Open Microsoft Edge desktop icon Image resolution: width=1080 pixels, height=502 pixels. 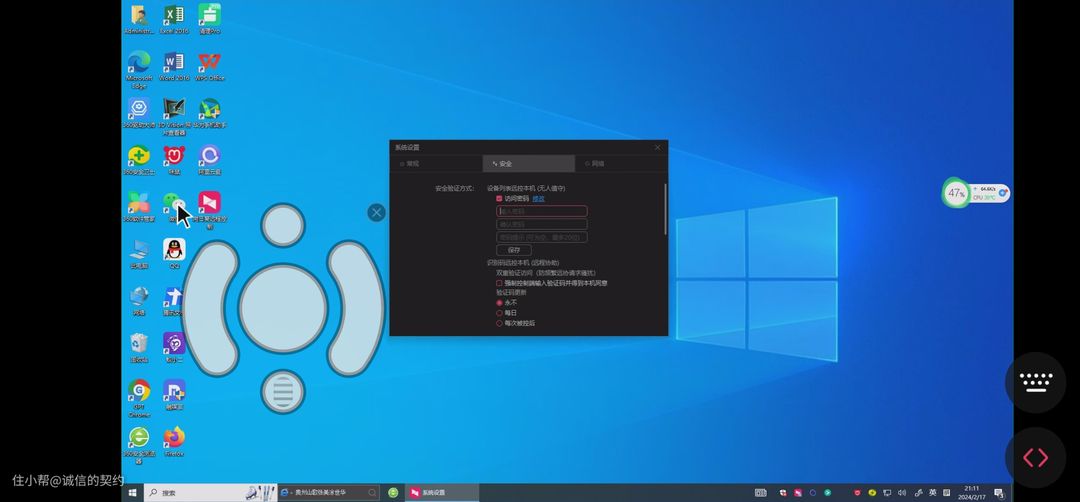click(x=139, y=64)
